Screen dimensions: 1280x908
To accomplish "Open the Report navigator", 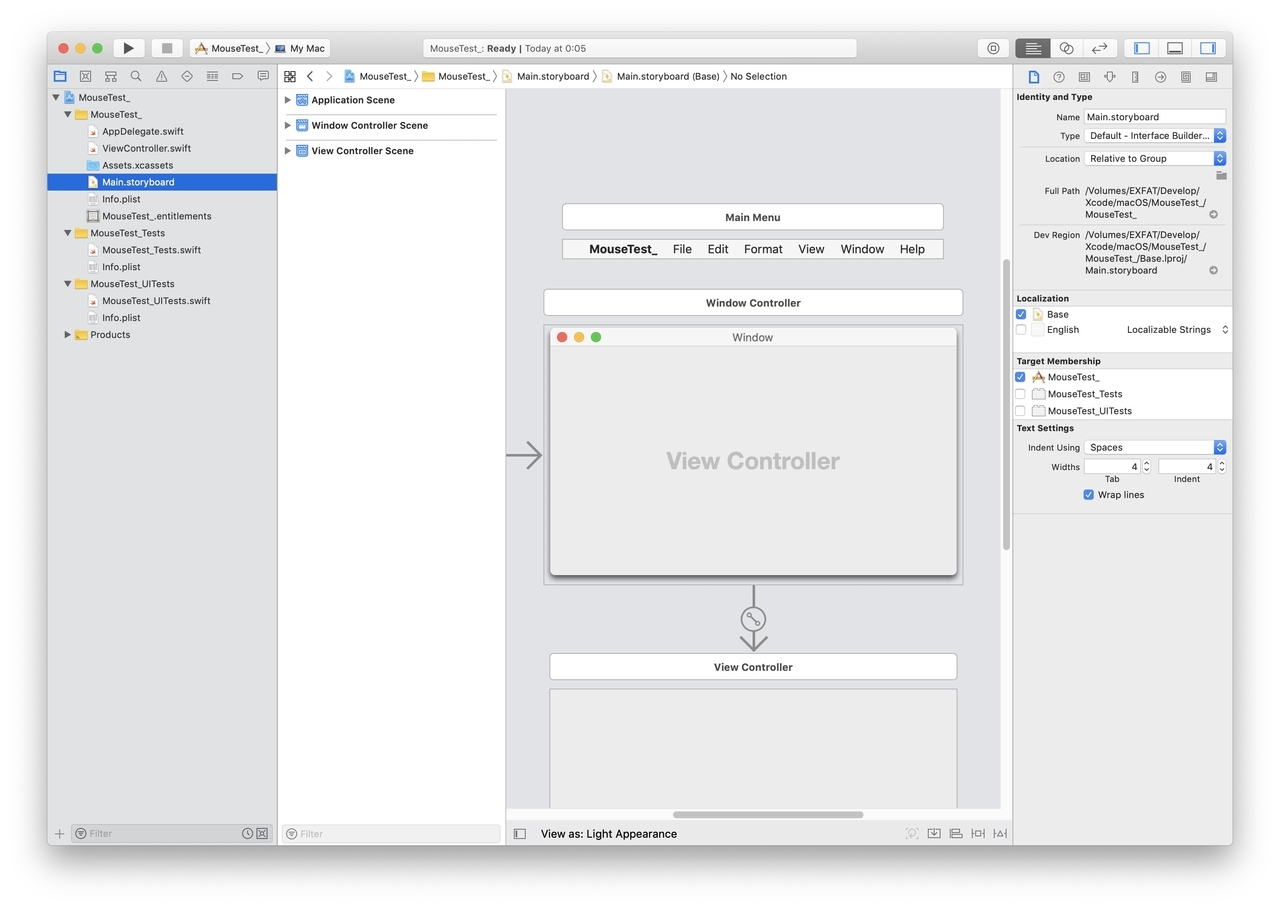I will click(x=263, y=76).
